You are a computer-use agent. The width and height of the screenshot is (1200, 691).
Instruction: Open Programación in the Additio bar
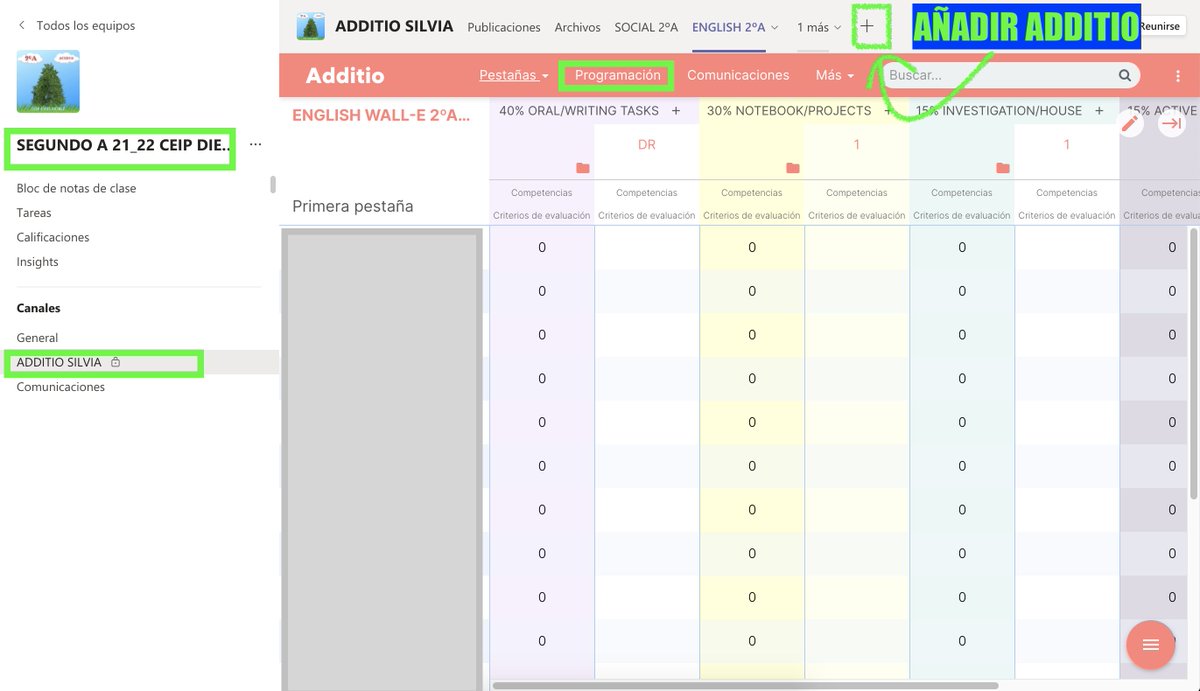tap(618, 75)
